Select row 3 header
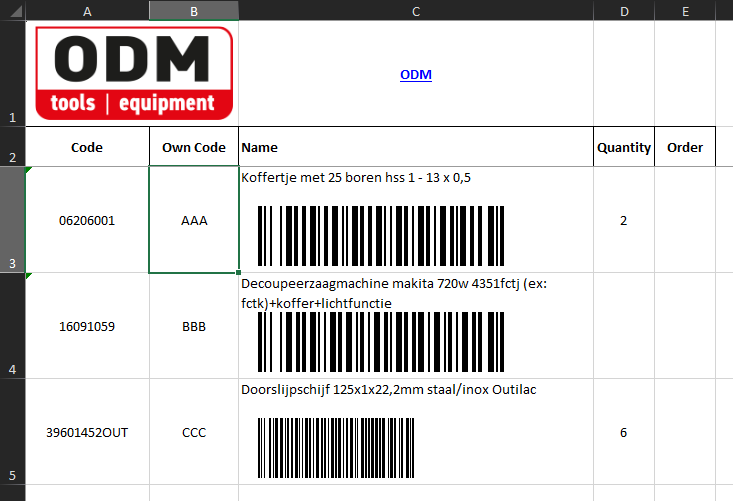Screen dimensions: 733x501 (x=13, y=220)
